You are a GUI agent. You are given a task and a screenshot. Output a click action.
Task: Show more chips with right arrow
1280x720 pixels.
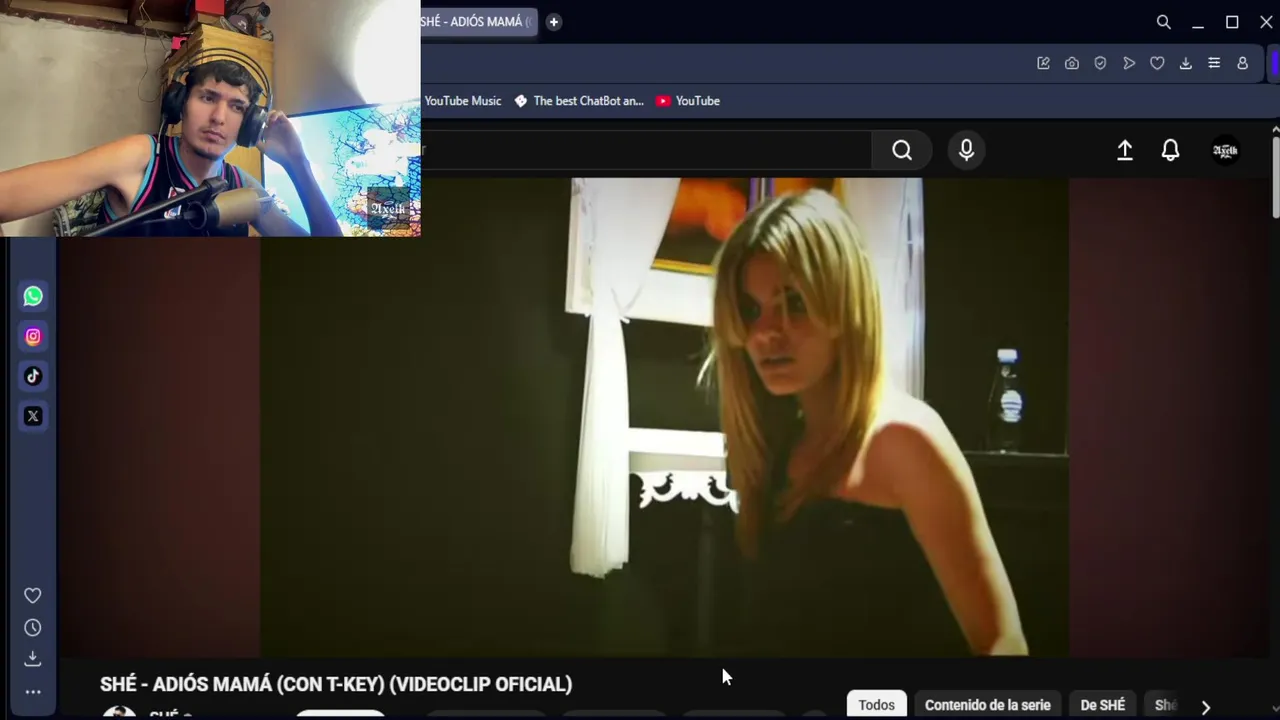pos(1205,706)
